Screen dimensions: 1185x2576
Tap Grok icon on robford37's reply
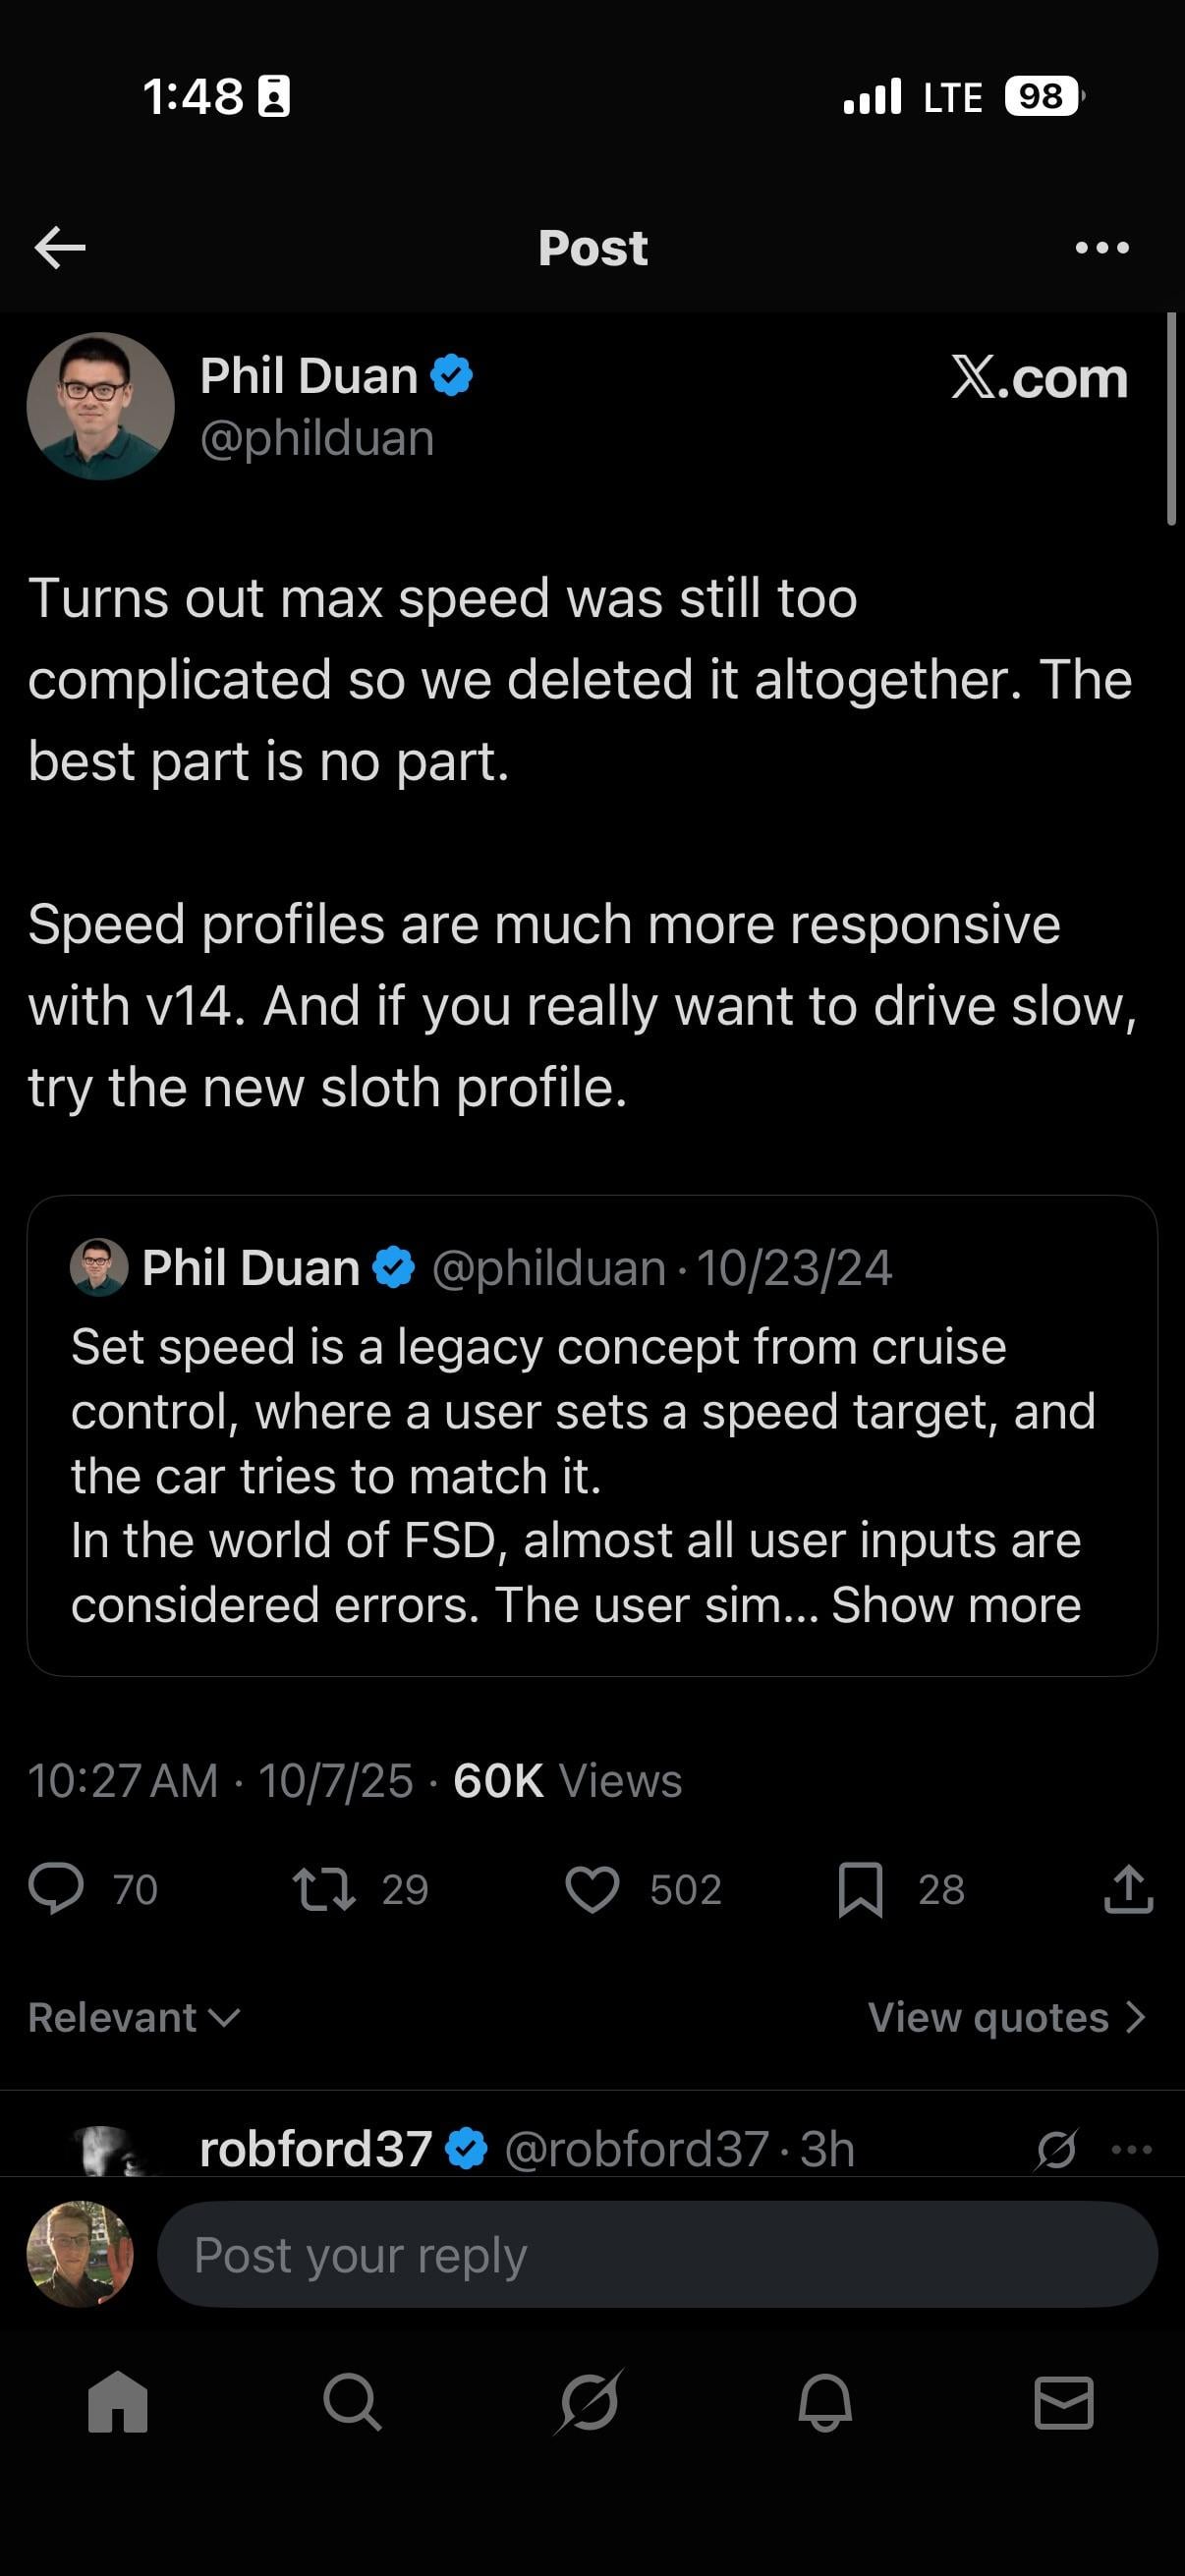tap(1056, 2149)
